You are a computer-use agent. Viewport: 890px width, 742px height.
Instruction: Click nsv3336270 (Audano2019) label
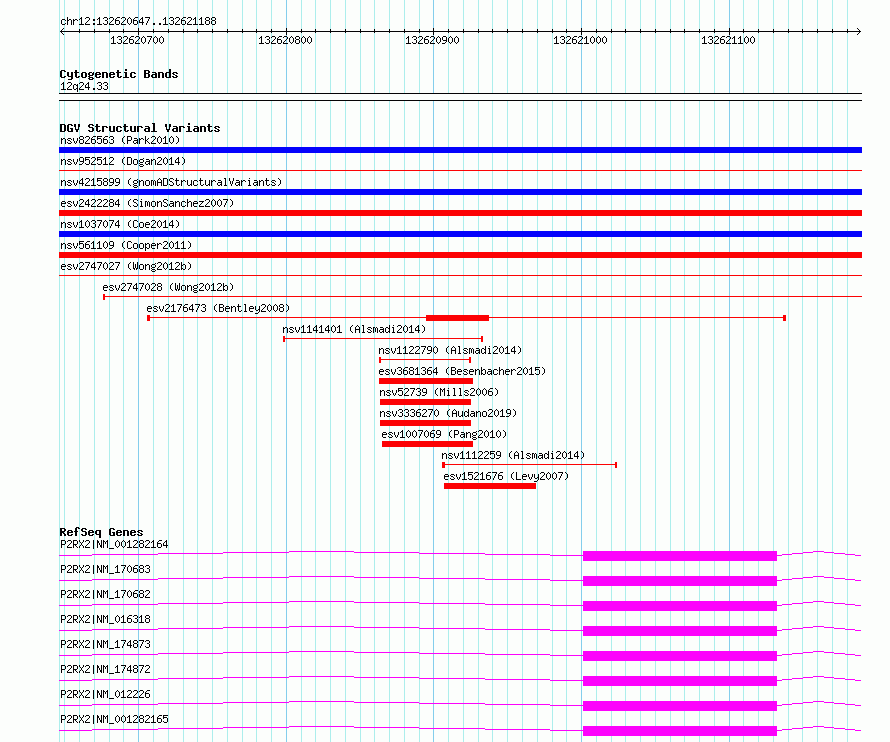pyautogui.click(x=448, y=413)
